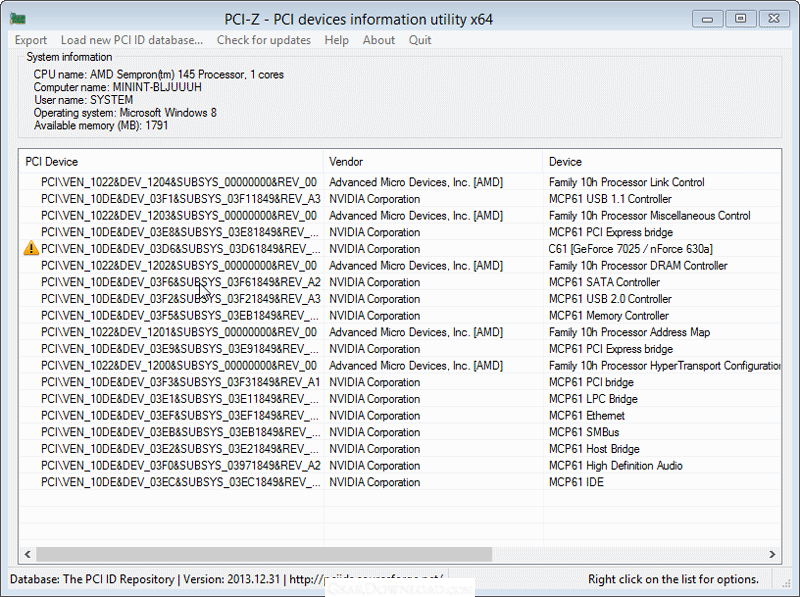Sort by the Vendor column header
The image size is (800, 597).
(x=433, y=162)
